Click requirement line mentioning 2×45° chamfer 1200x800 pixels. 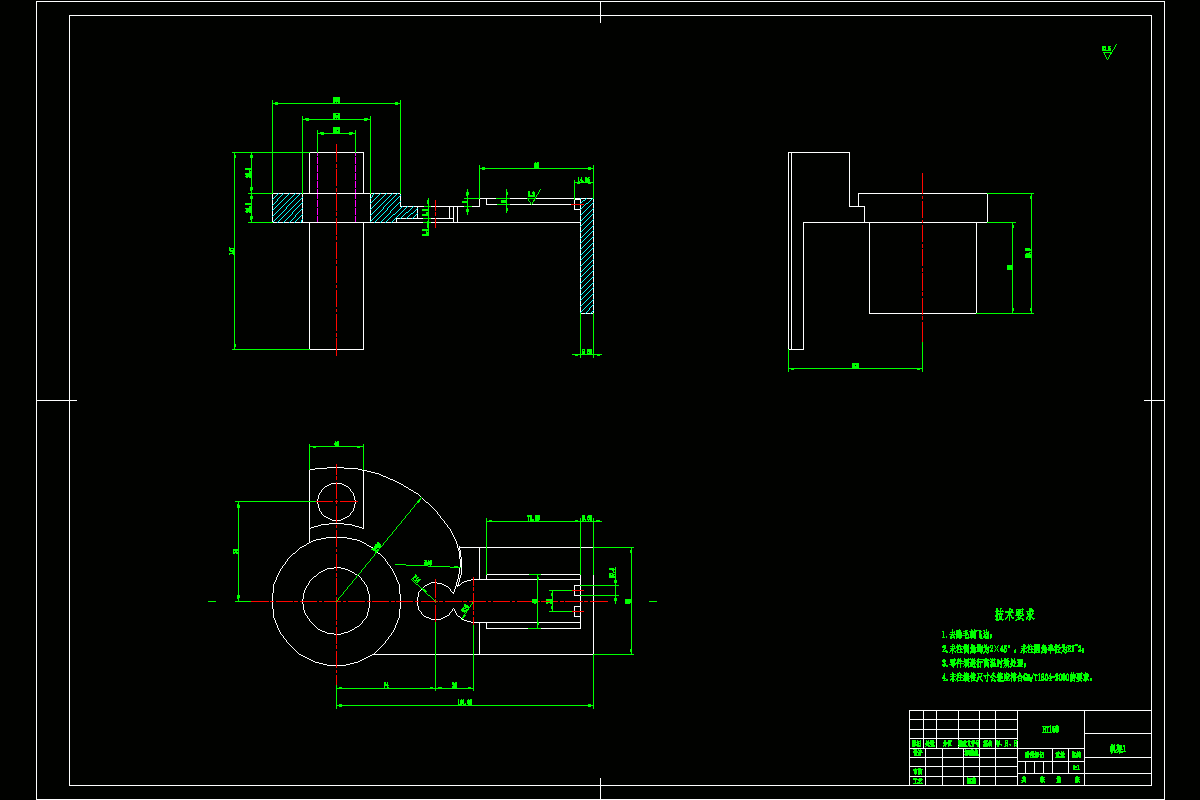[x=1013, y=648]
